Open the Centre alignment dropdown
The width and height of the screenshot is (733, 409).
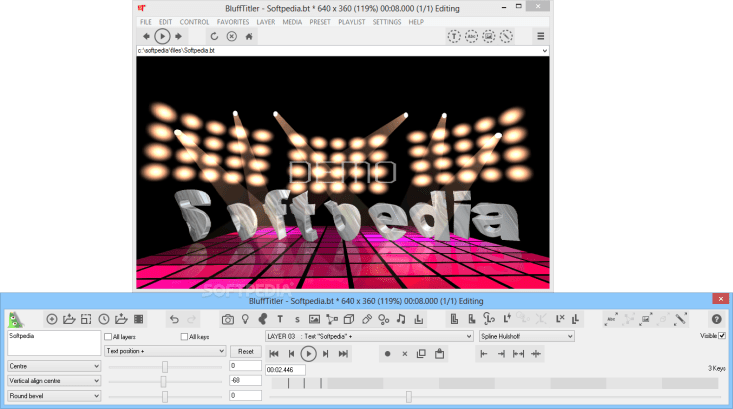(x=54, y=366)
